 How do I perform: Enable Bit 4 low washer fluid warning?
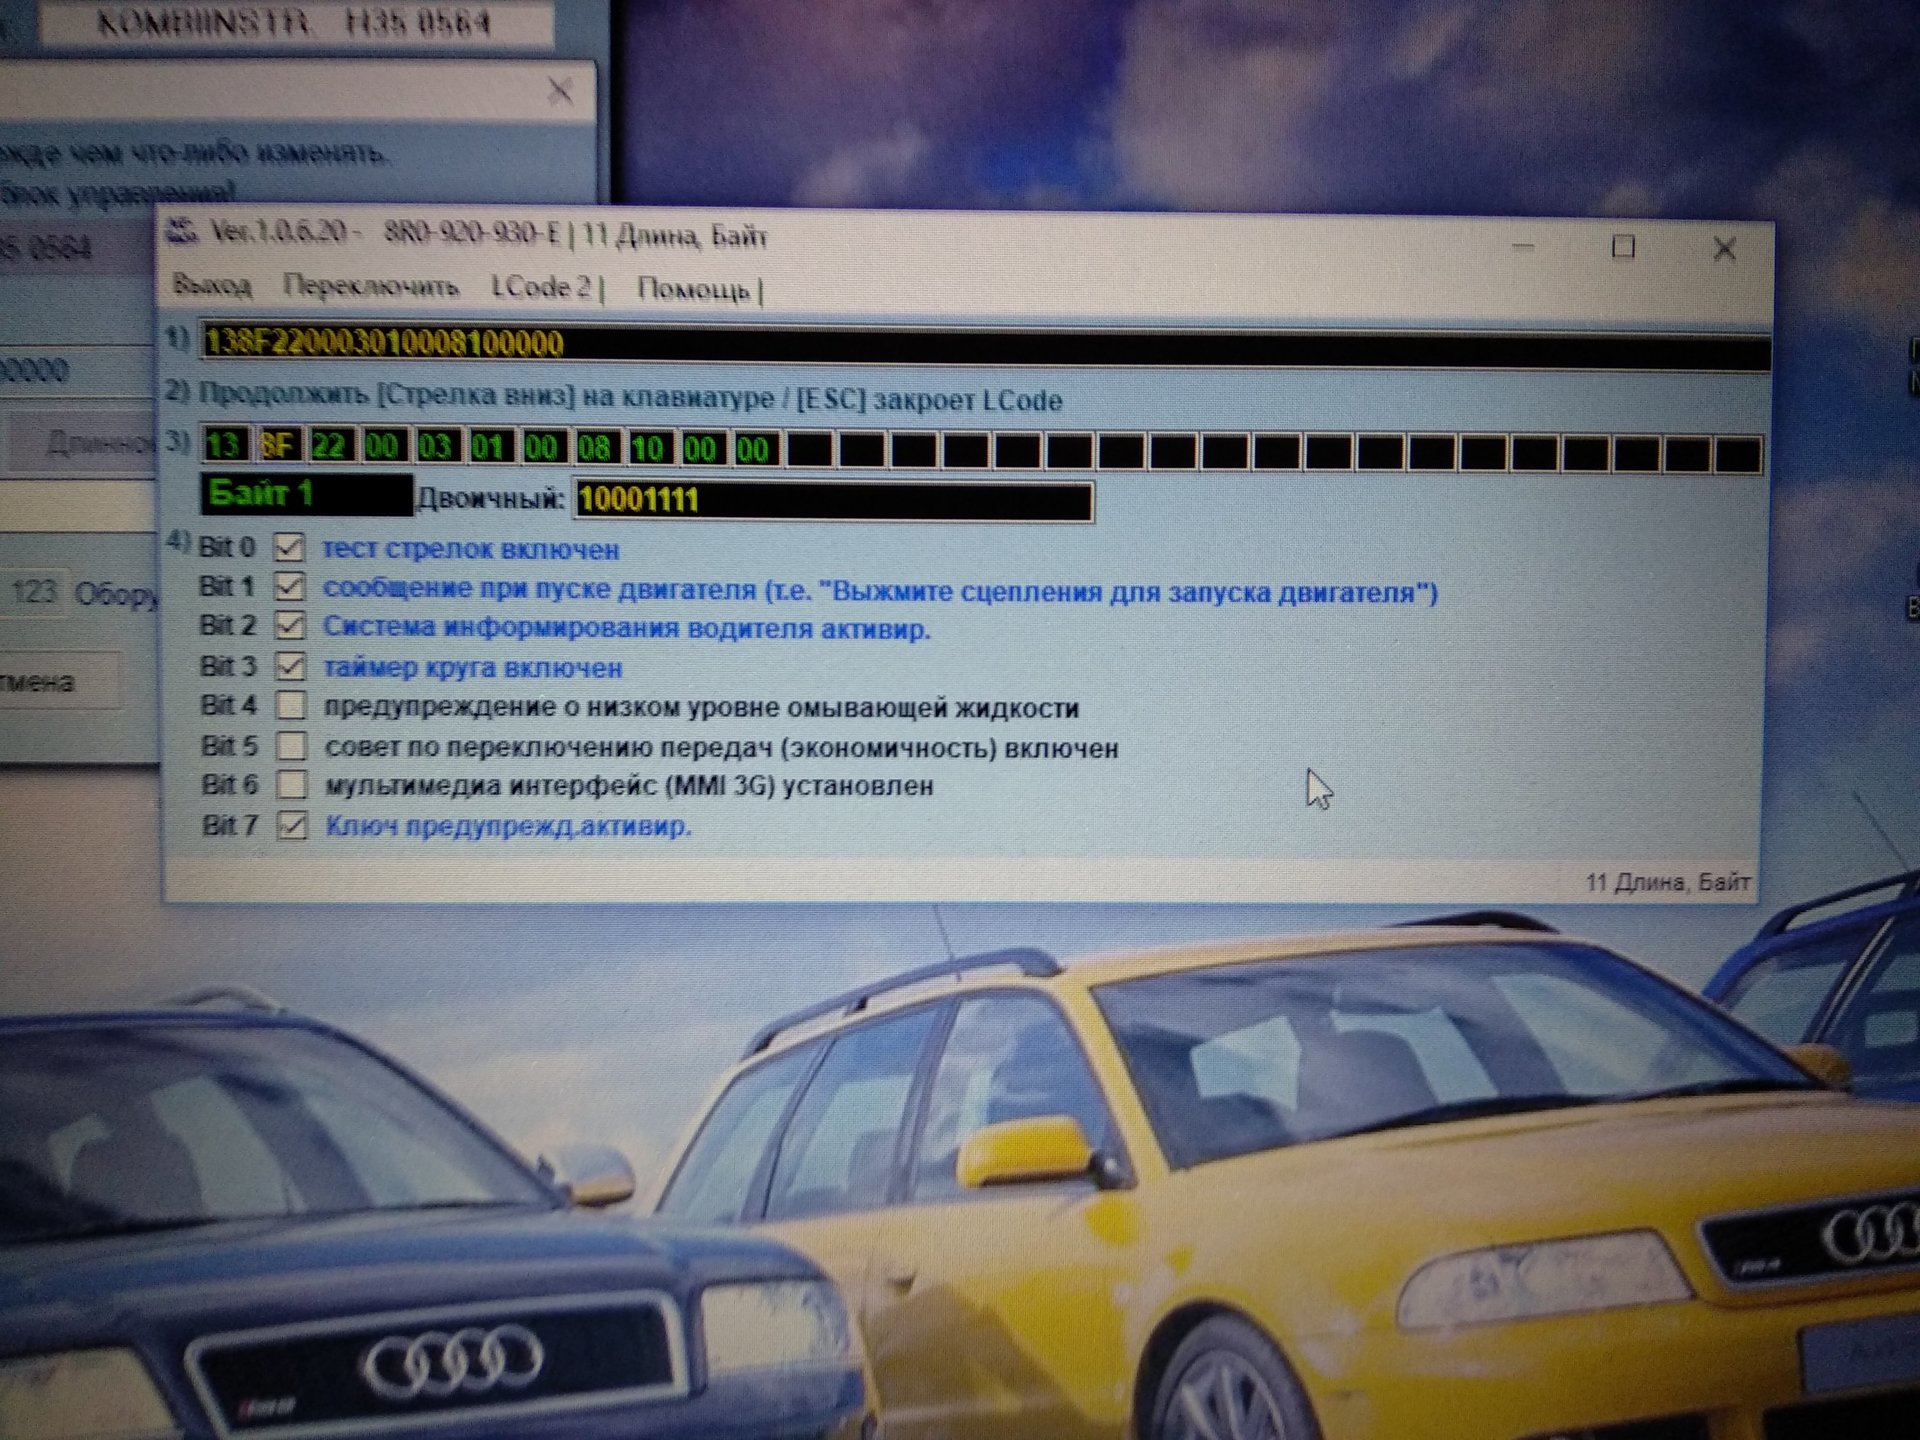click(291, 706)
